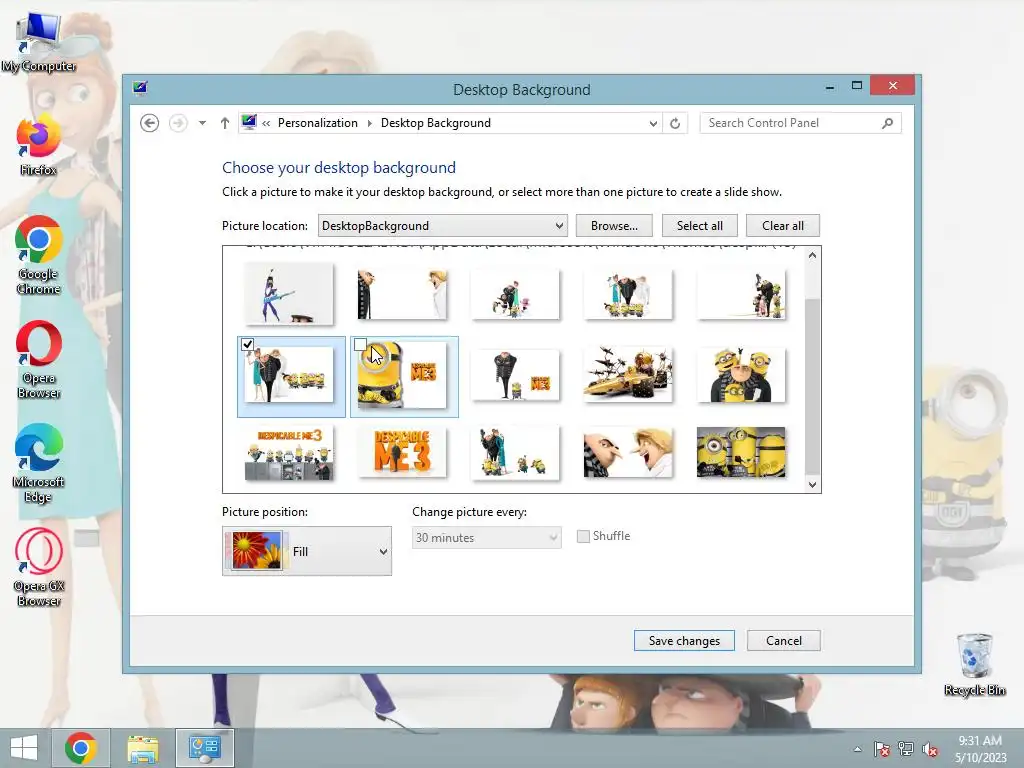Select Gru and Dru face-to-face thumbnail
The width and height of the screenshot is (1024, 768).
628,453
